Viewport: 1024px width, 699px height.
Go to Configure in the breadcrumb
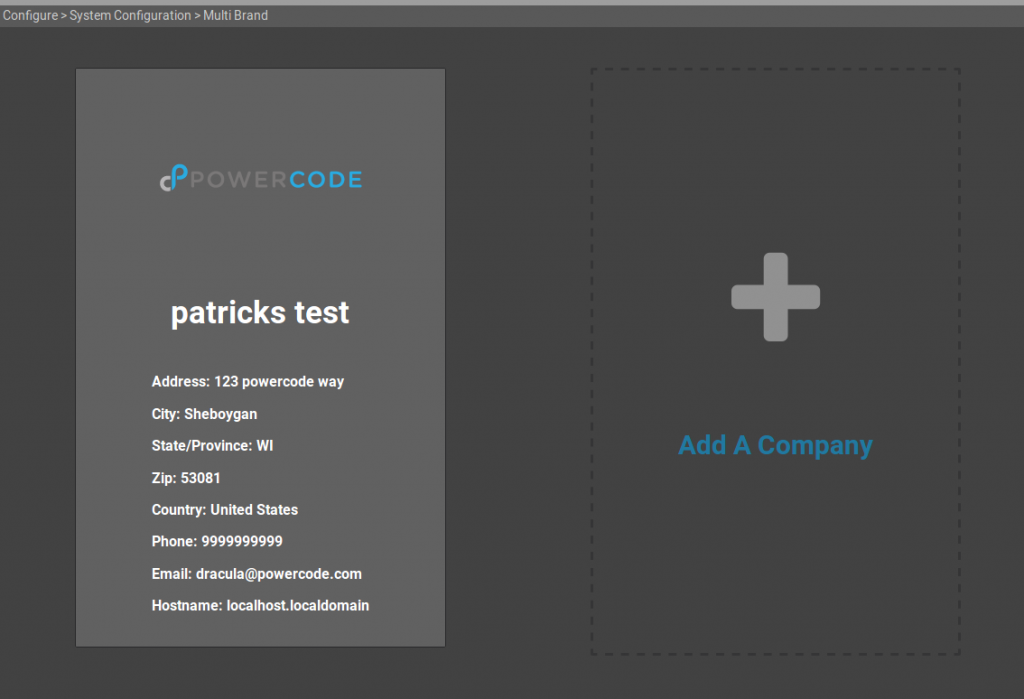pos(30,15)
